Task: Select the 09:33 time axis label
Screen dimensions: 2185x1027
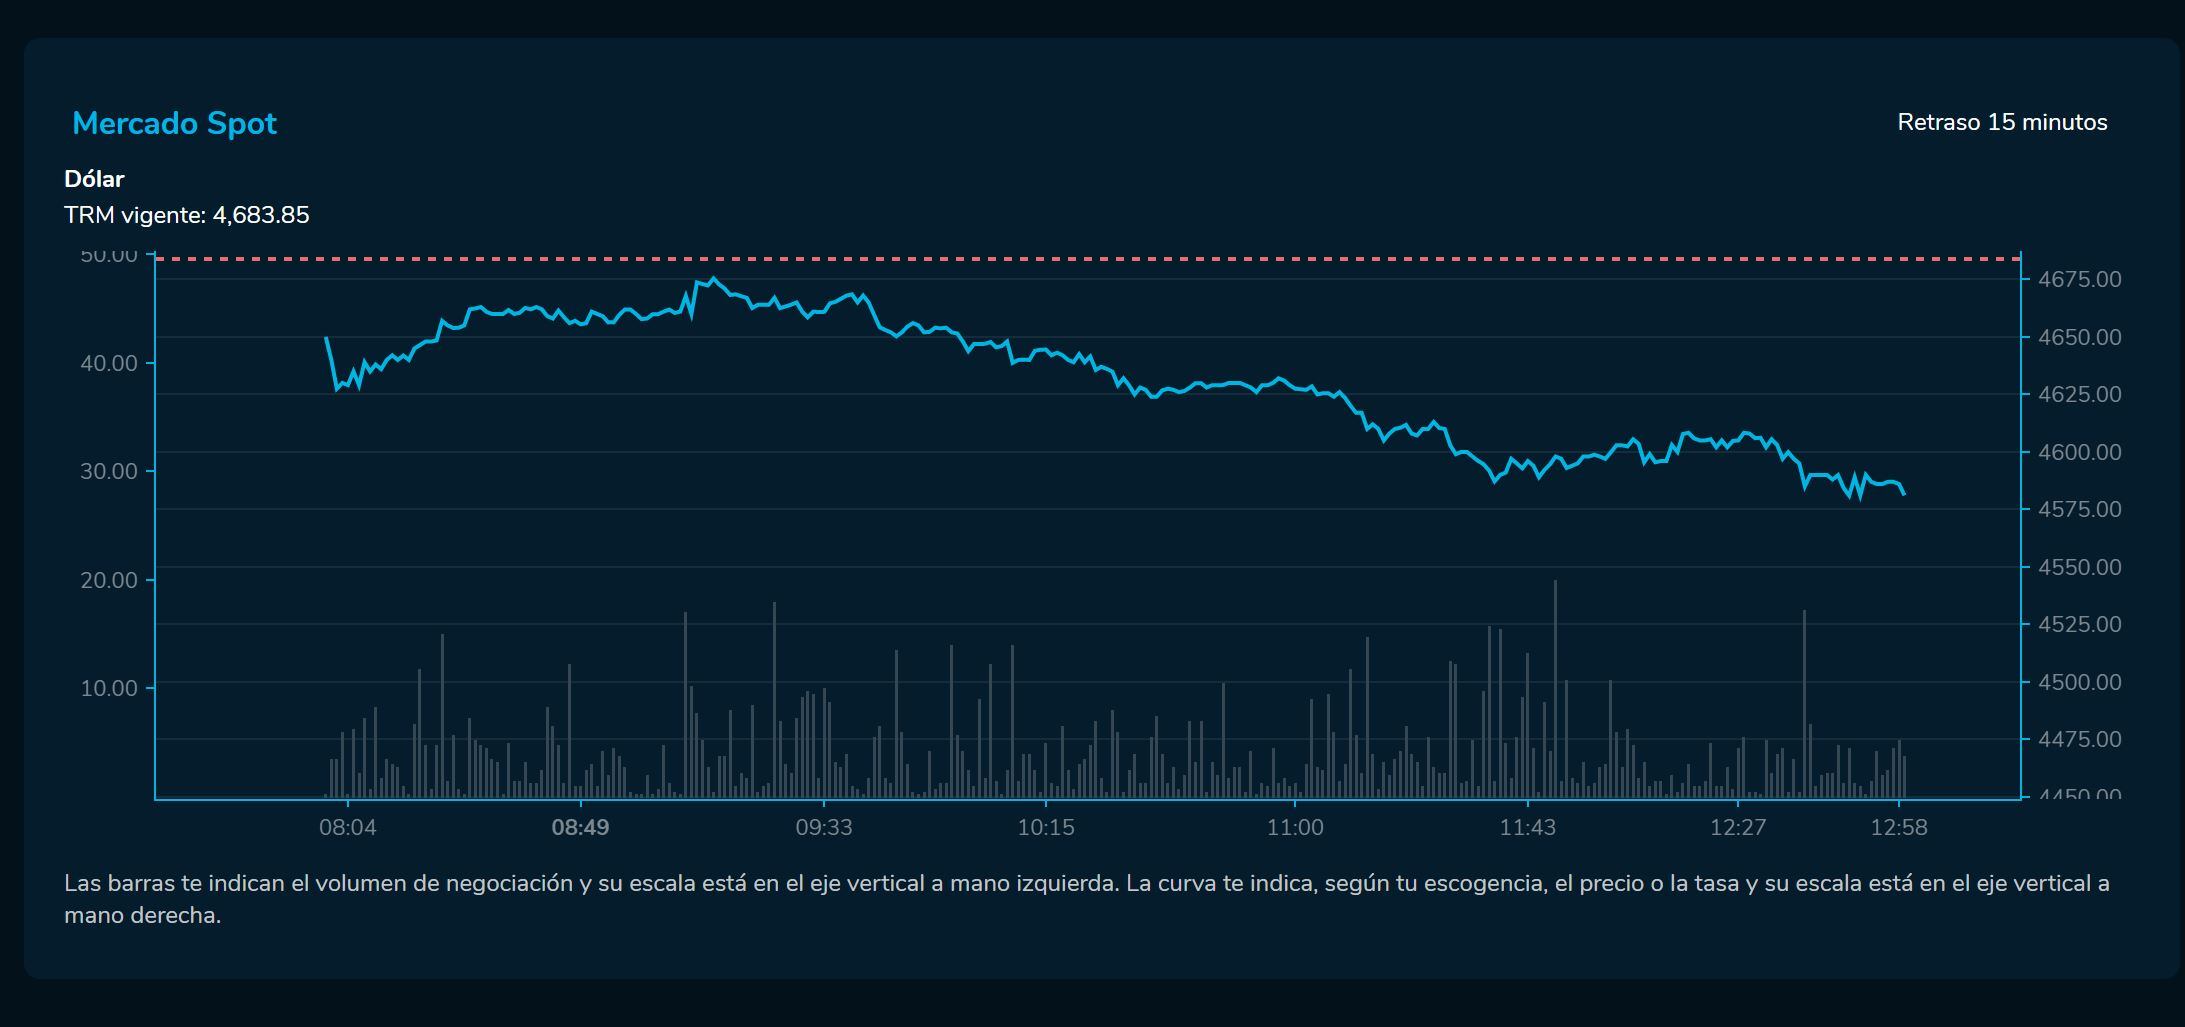Action: [824, 828]
